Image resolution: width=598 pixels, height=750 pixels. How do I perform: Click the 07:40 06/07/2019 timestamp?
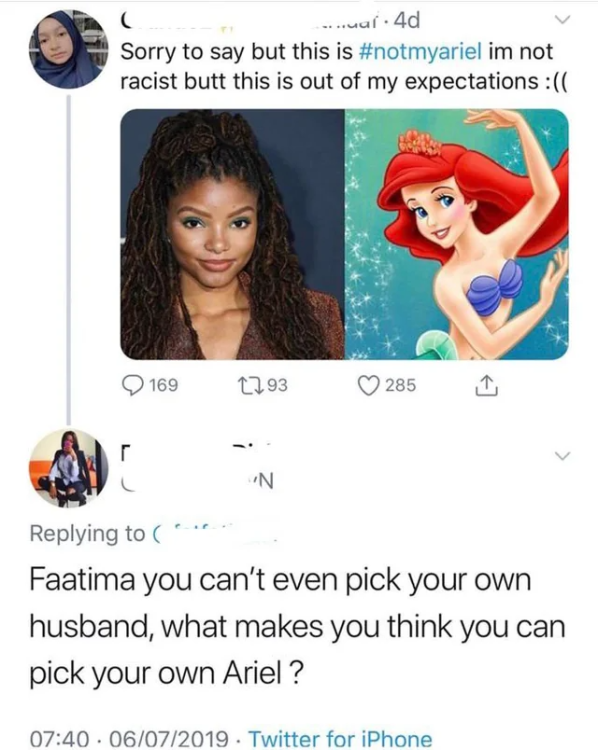(129, 738)
